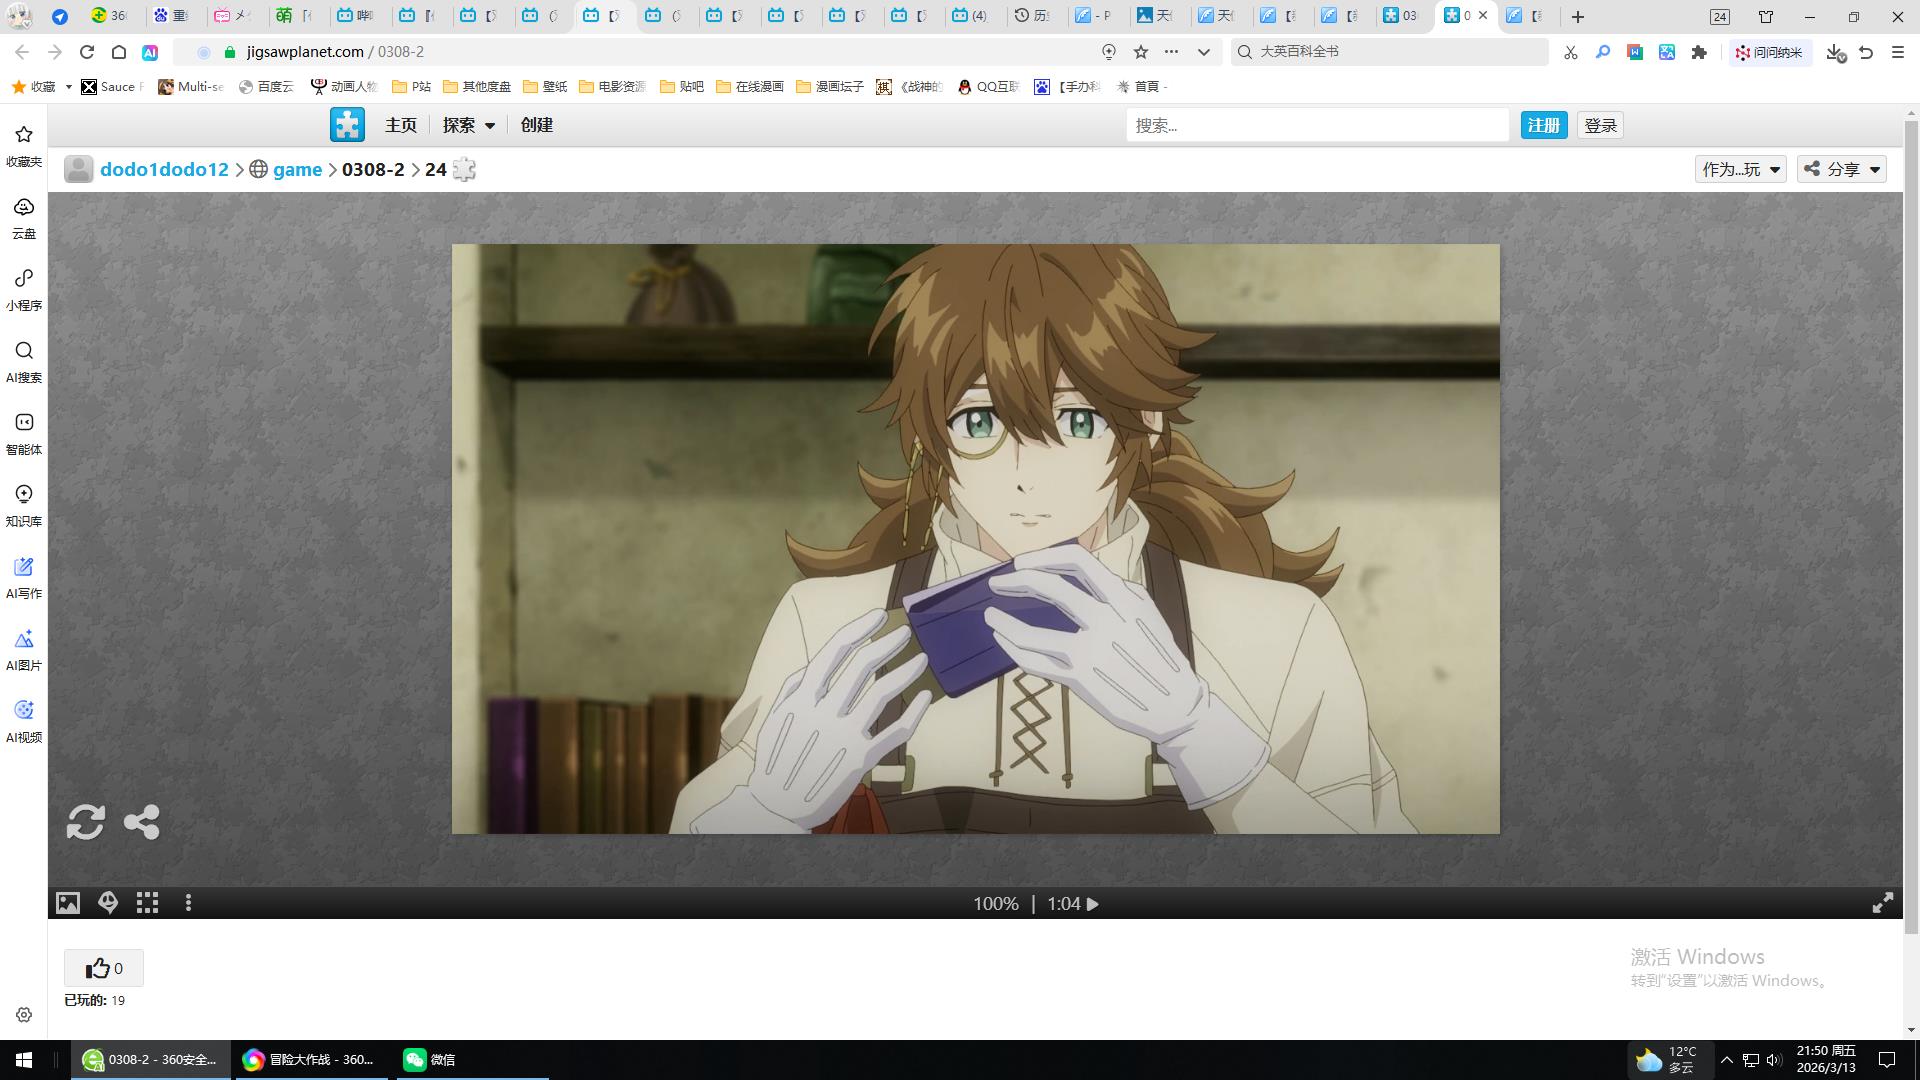Click the restart puzzle refresh icon
This screenshot has width=1920, height=1080.
click(x=85, y=822)
